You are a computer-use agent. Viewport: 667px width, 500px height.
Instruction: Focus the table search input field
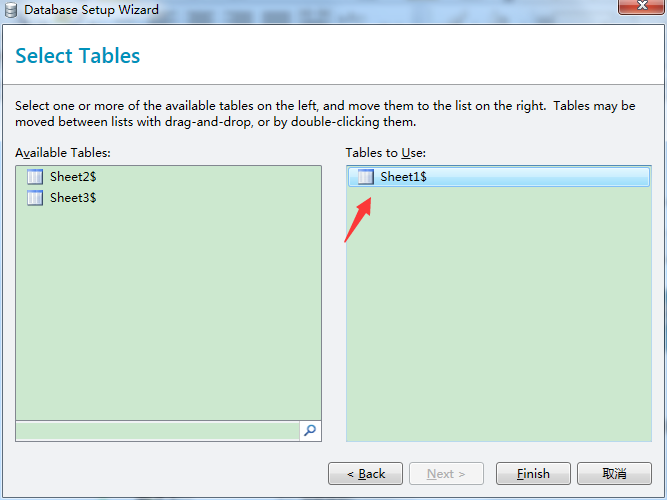158,431
